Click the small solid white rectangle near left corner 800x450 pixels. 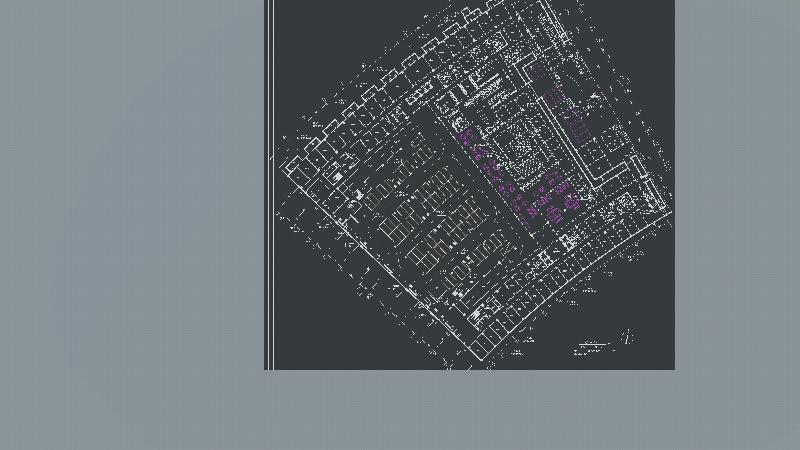[x=338, y=177]
